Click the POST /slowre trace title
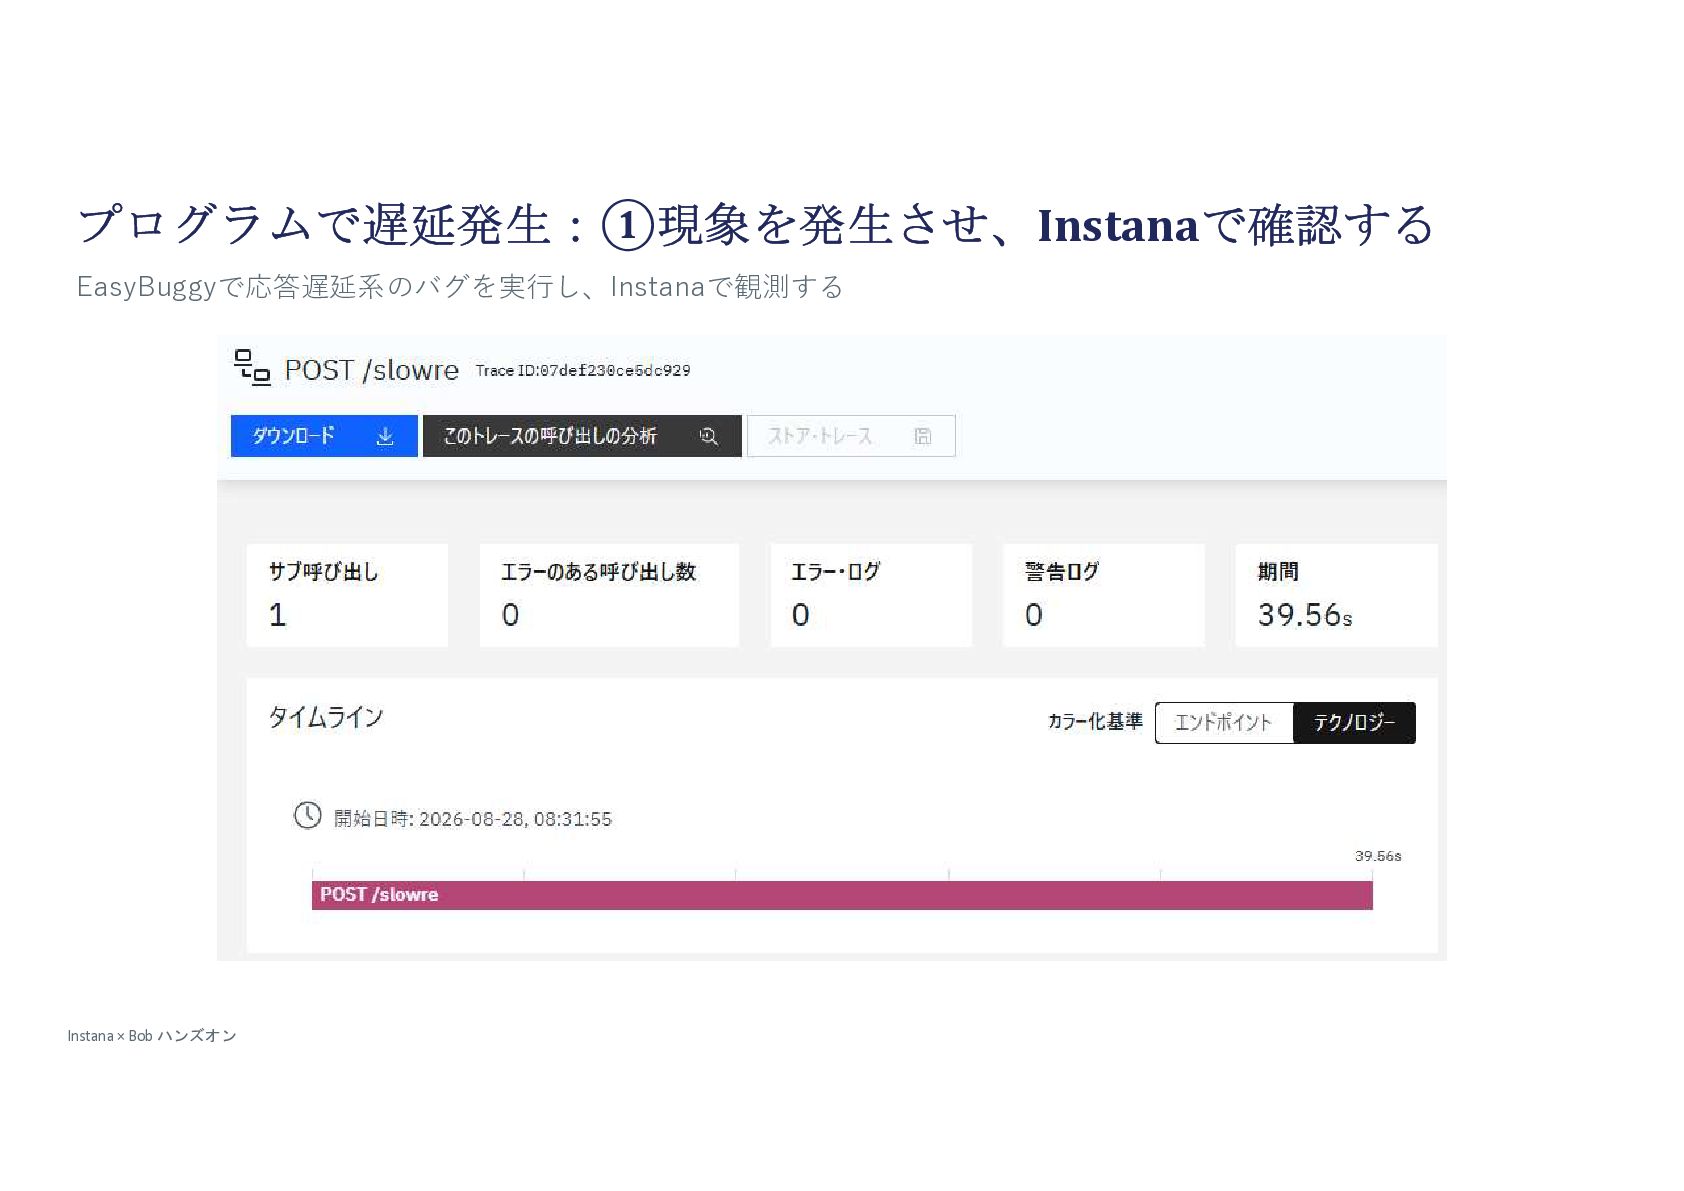 pos(371,370)
